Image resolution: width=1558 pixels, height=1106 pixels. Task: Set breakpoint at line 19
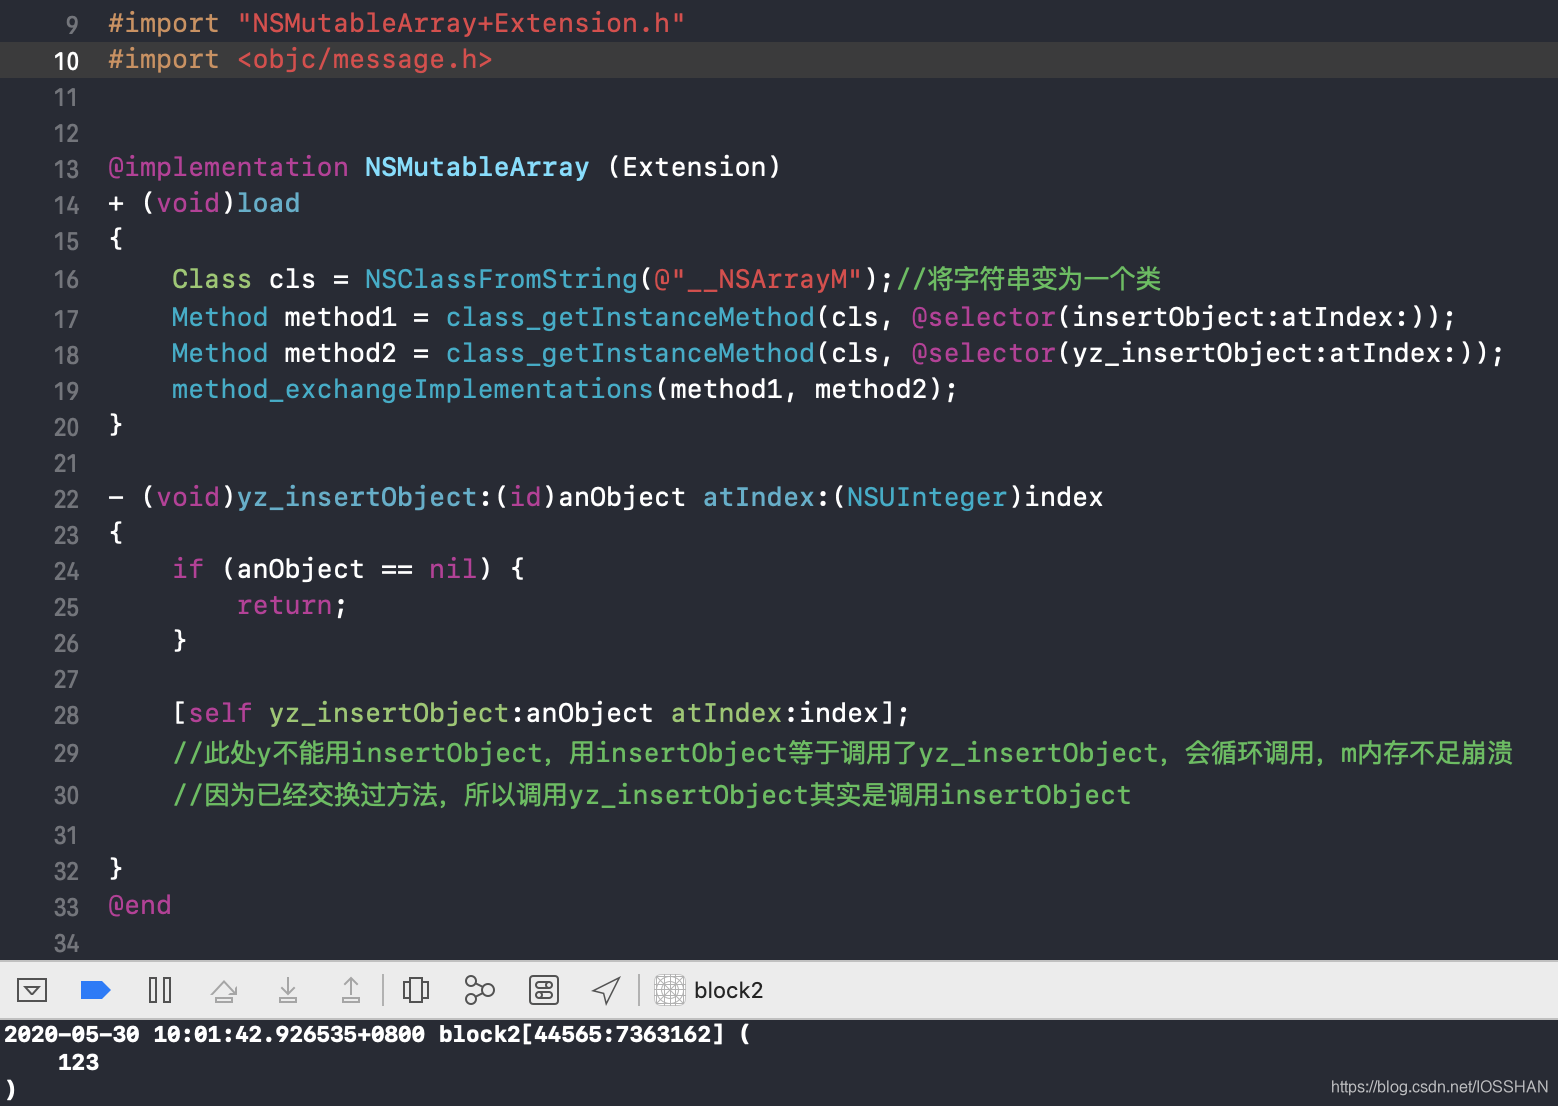tap(66, 392)
